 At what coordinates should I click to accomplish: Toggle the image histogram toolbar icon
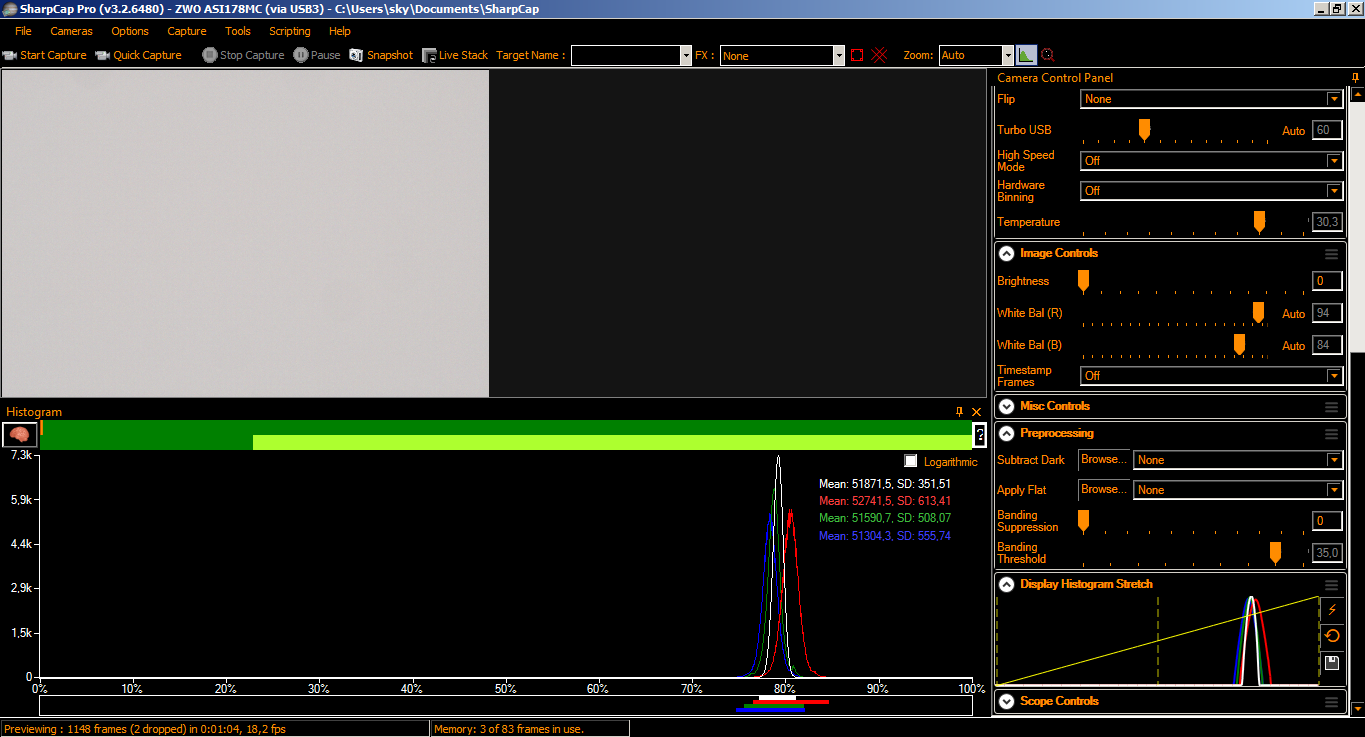click(1027, 56)
